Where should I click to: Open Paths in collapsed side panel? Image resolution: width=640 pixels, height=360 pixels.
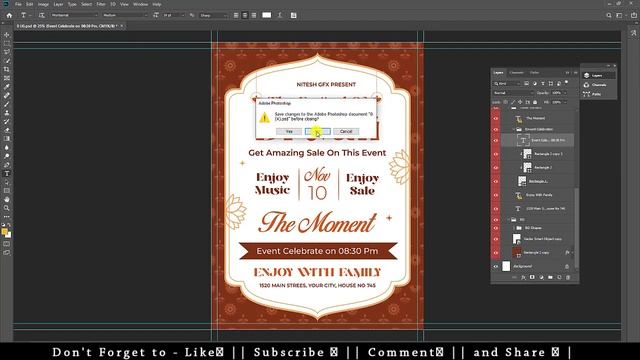[x=599, y=94]
